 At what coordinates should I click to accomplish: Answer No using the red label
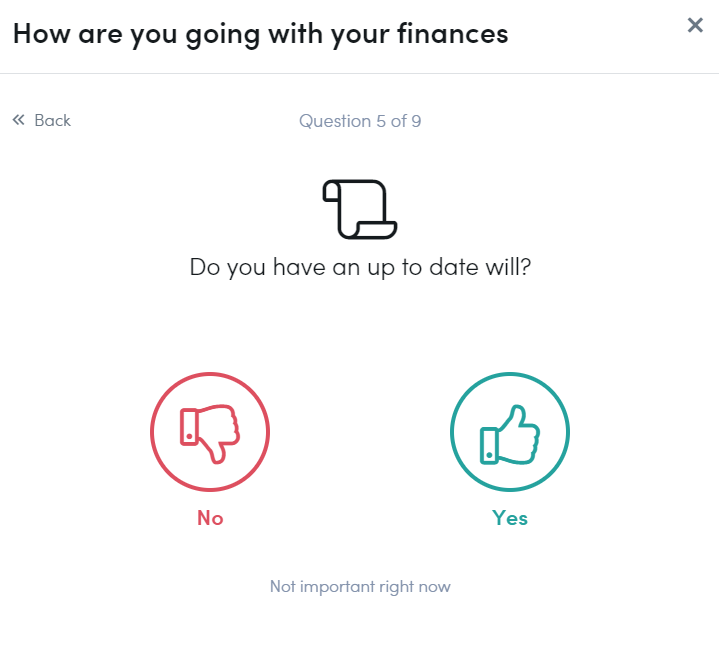coord(210,518)
